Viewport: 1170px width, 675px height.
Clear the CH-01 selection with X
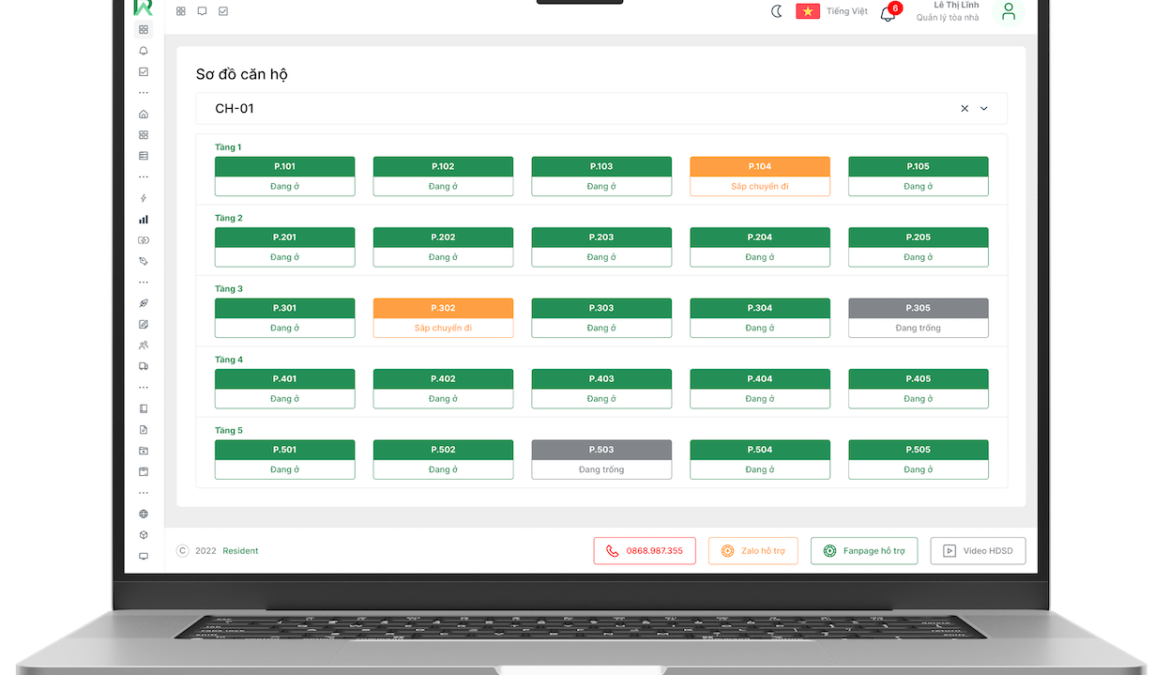(964, 109)
